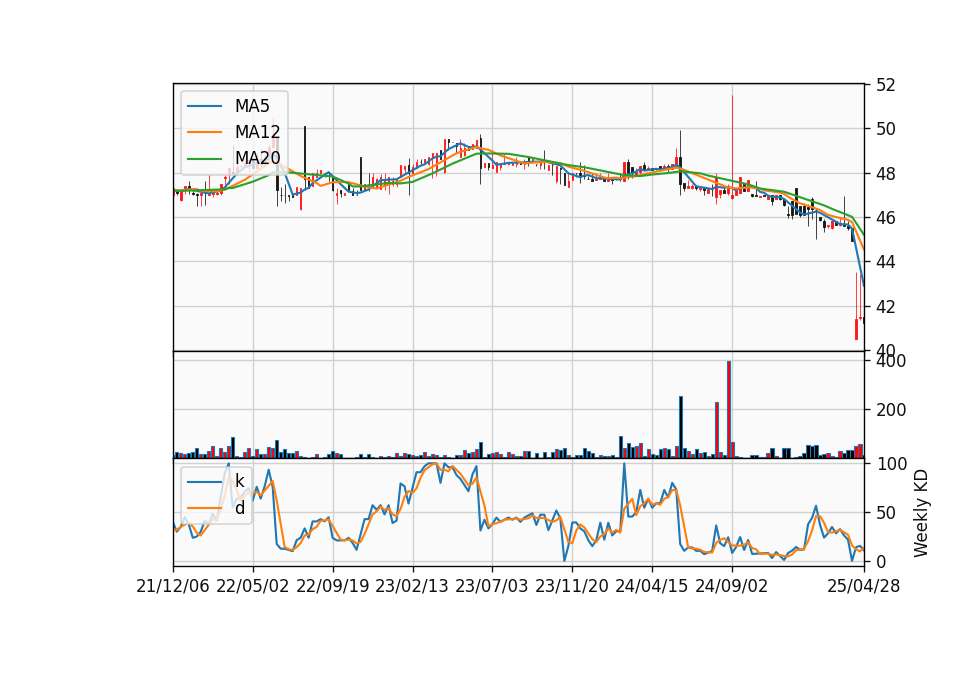Click the volume axis value 400
The width and height of the screenshot is (960, 690).
point(891,361)
